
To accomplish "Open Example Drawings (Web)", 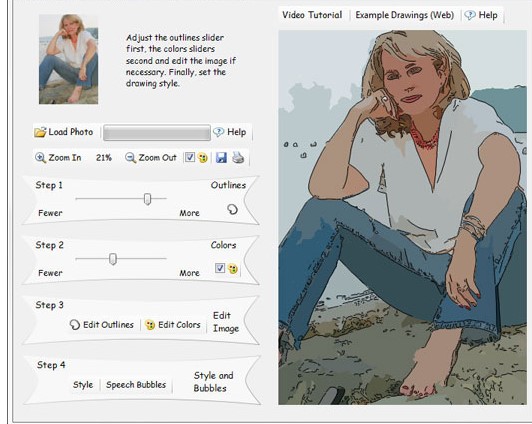I will click(x=404, y=15).
